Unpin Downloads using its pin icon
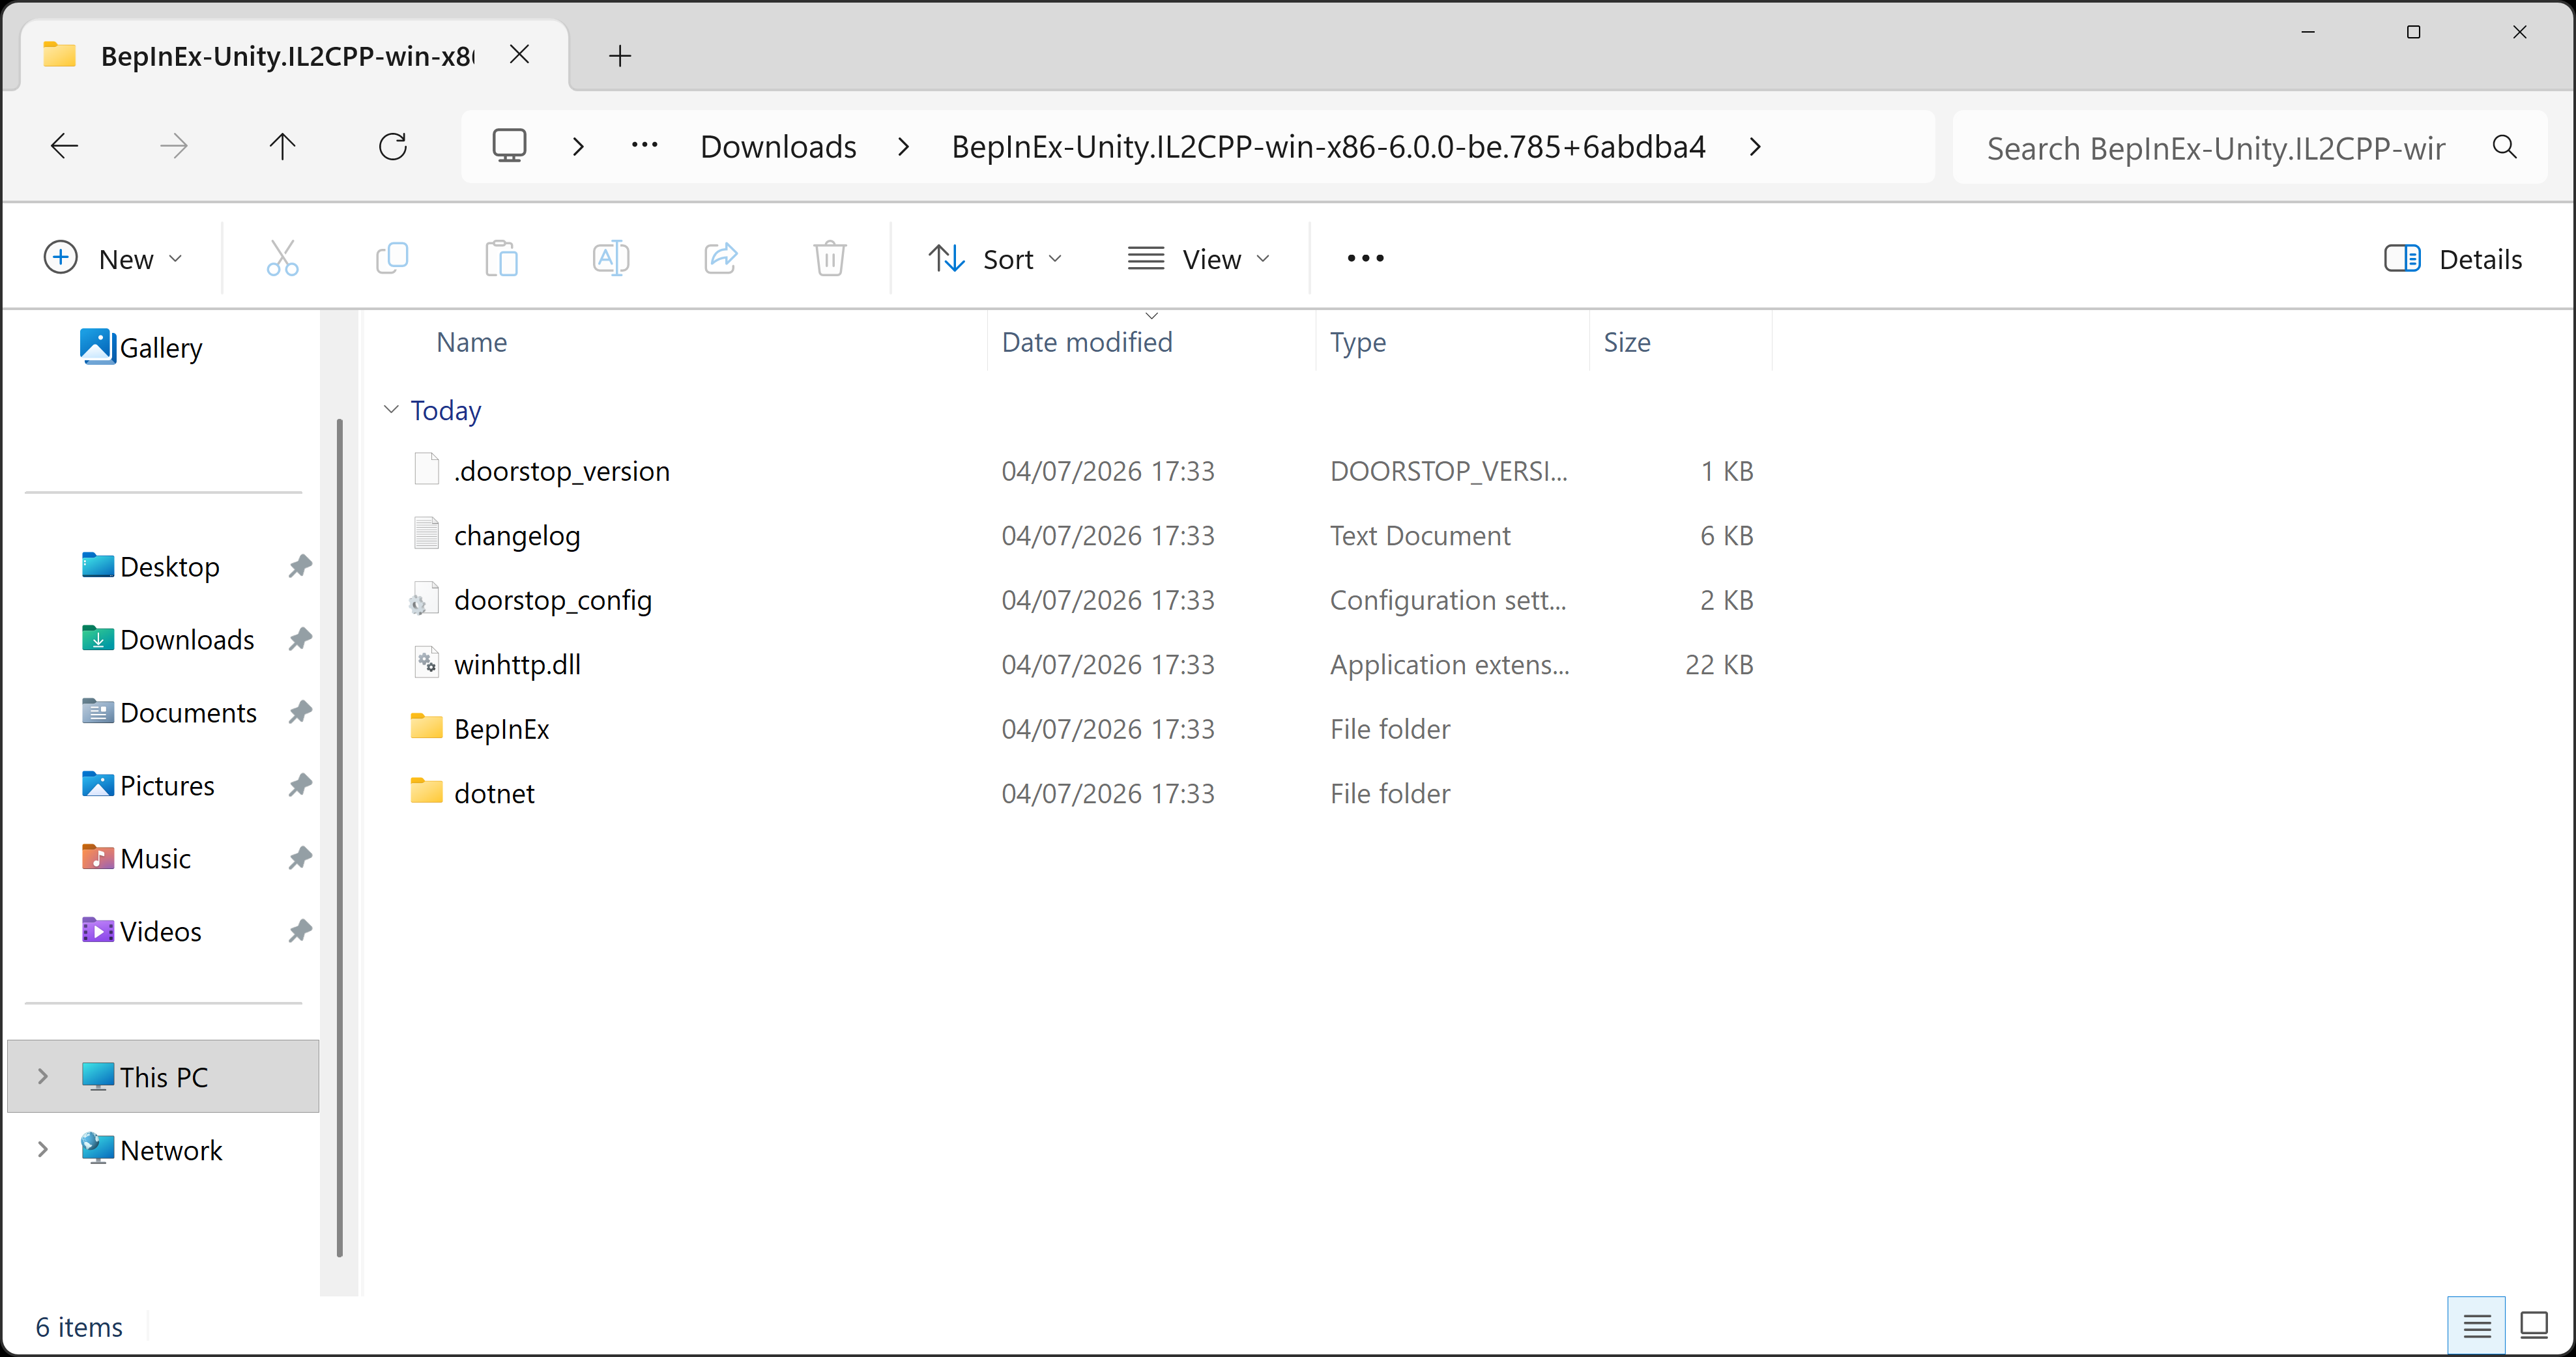2576x1357 pixels. tap(300, 640)
